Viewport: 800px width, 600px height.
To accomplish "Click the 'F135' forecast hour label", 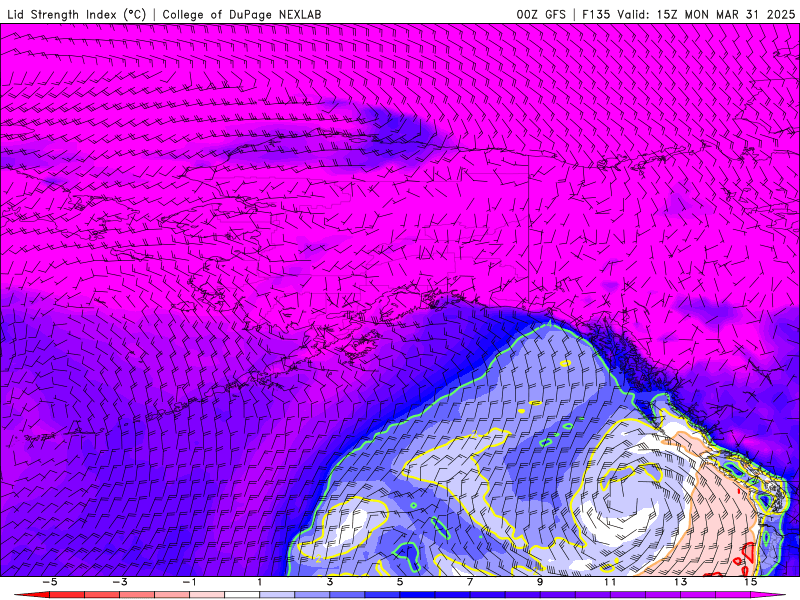I will click(x=596, y=14).
